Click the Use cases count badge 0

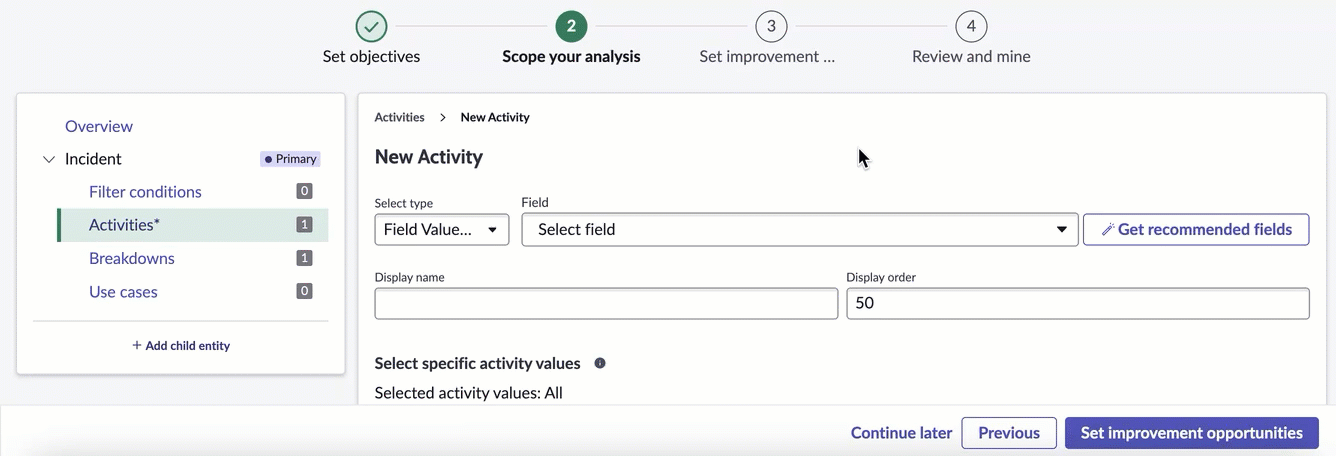[x=304, y=291]
